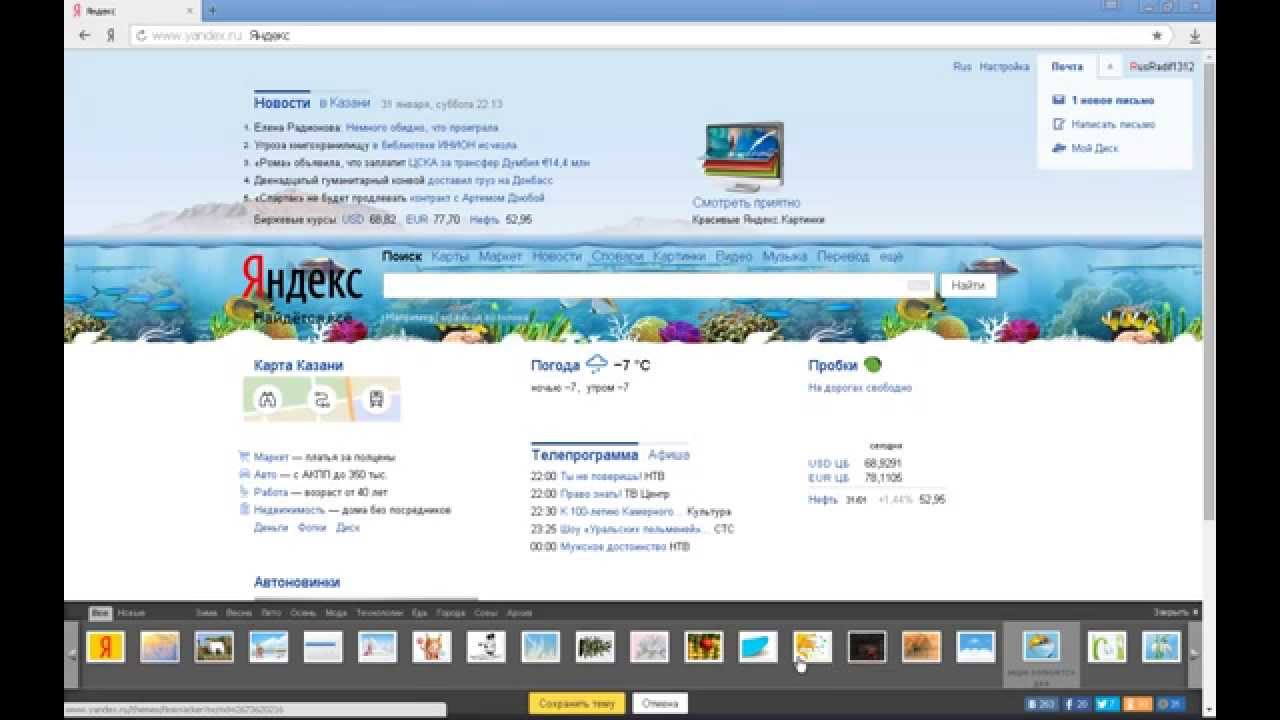1280x720 pixels.
Task: Reload page with the refresh icon
Action: coord(141,35)
